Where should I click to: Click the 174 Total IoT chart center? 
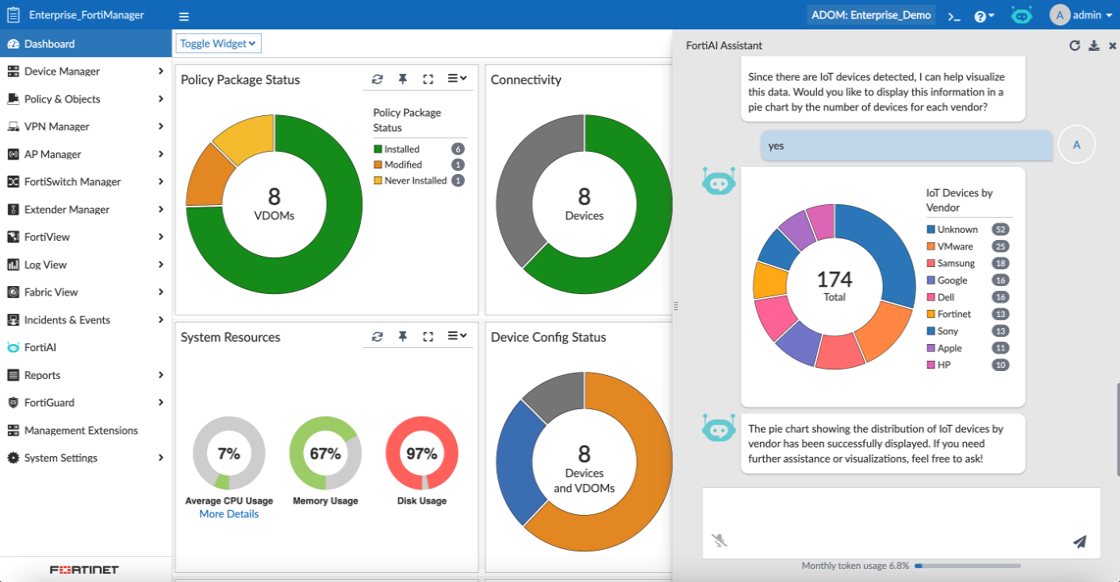[834, 286]
